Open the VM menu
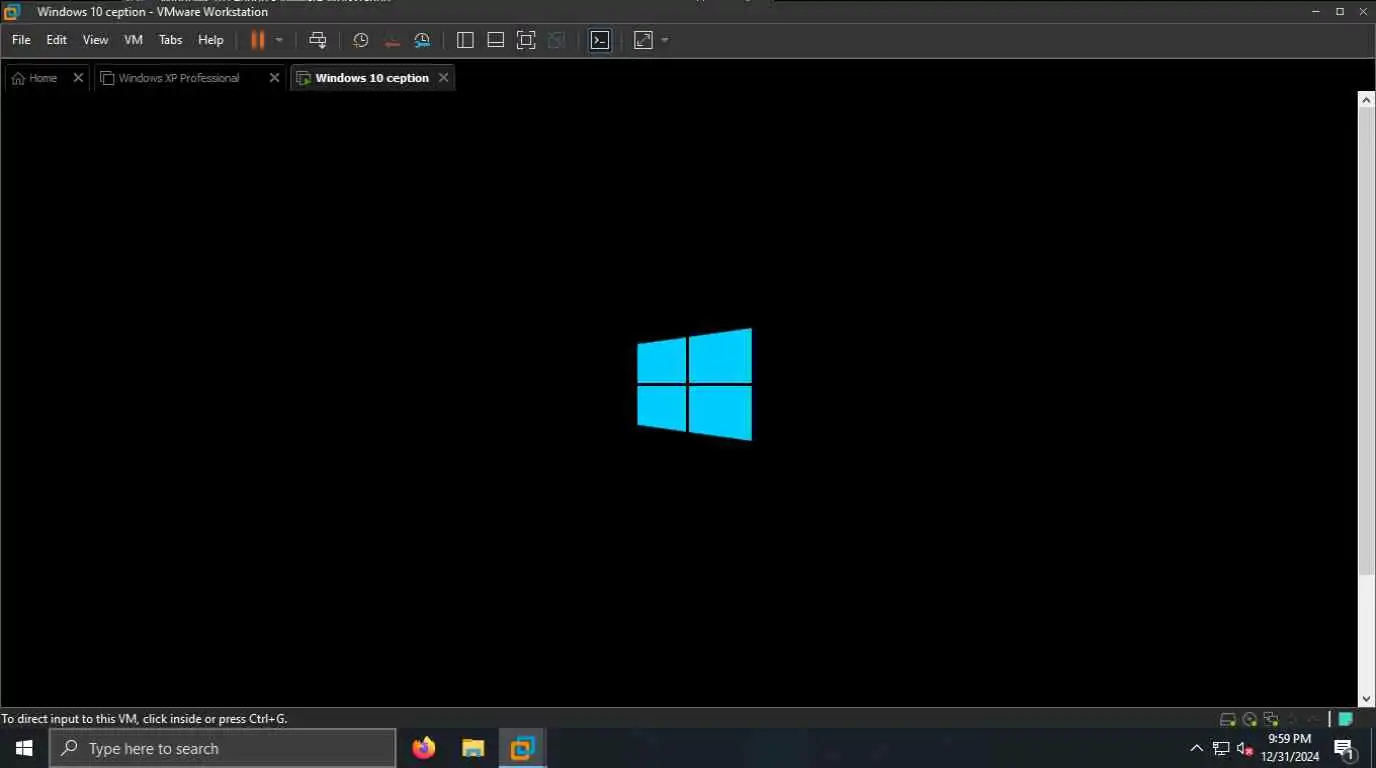1376x768 pixels. click(133, 40)
